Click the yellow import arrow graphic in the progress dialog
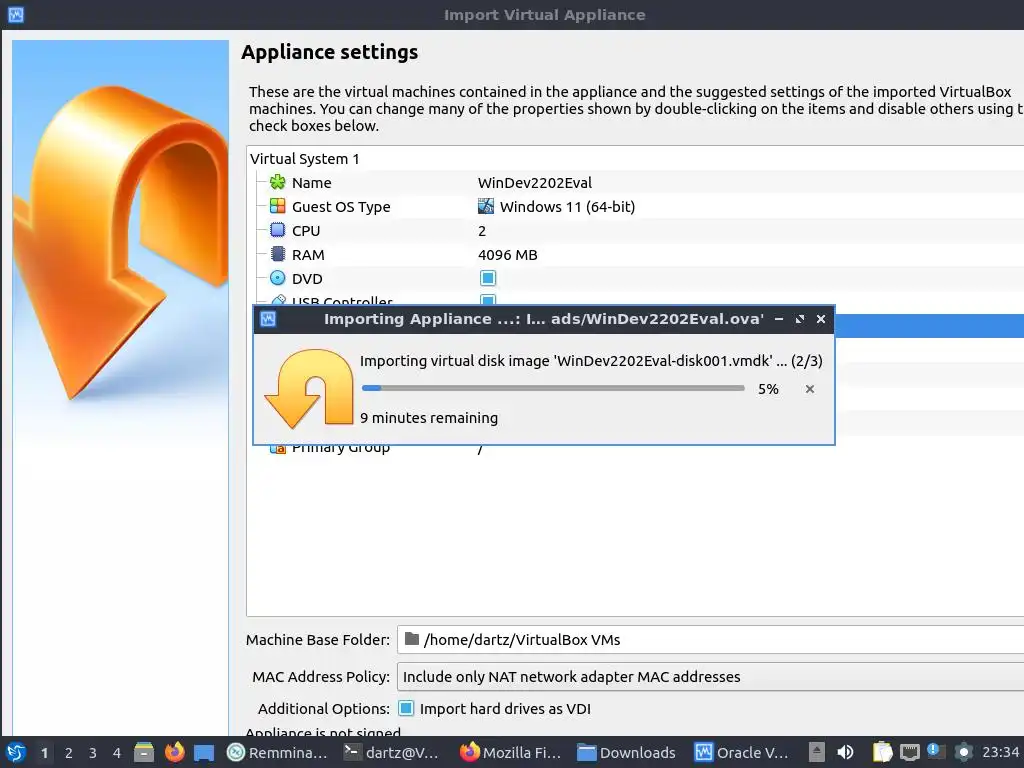Viewport: 1024px width, 768px height. 309,388
